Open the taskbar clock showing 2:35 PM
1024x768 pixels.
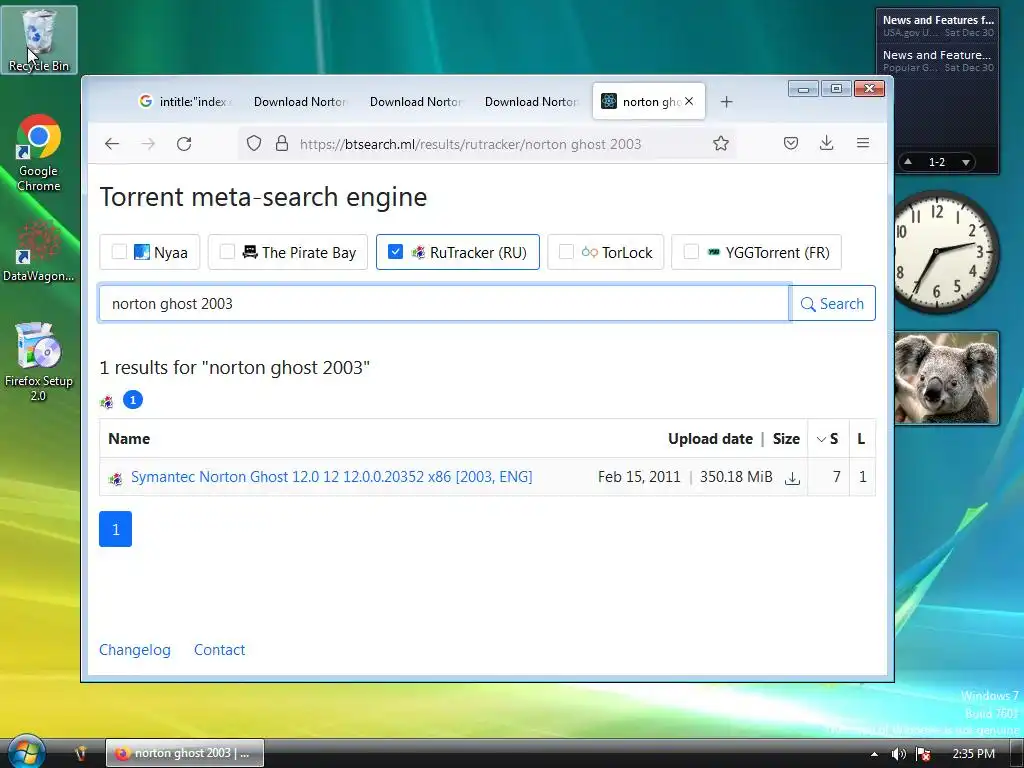tap(974, 754)
